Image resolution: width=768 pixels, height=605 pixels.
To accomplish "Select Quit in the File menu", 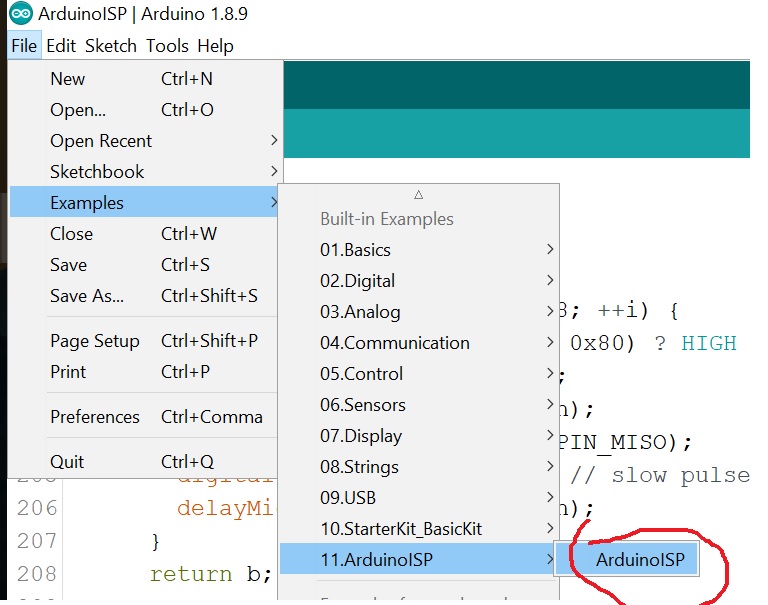I will (x=67, y=462).
